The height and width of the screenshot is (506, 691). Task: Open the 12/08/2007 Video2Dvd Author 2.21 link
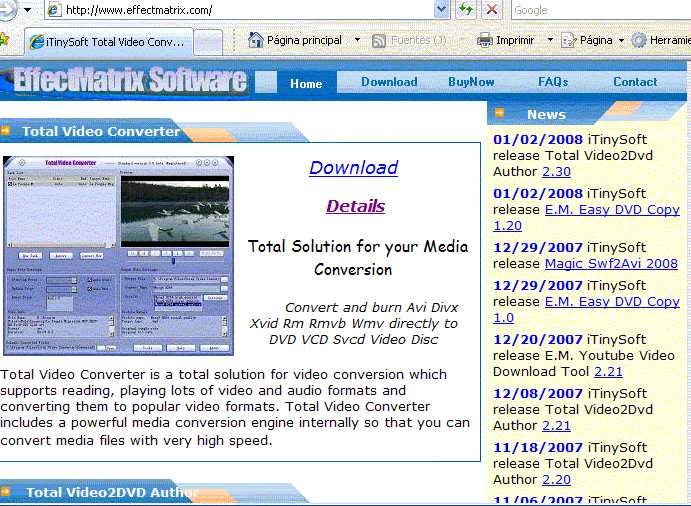556,426
